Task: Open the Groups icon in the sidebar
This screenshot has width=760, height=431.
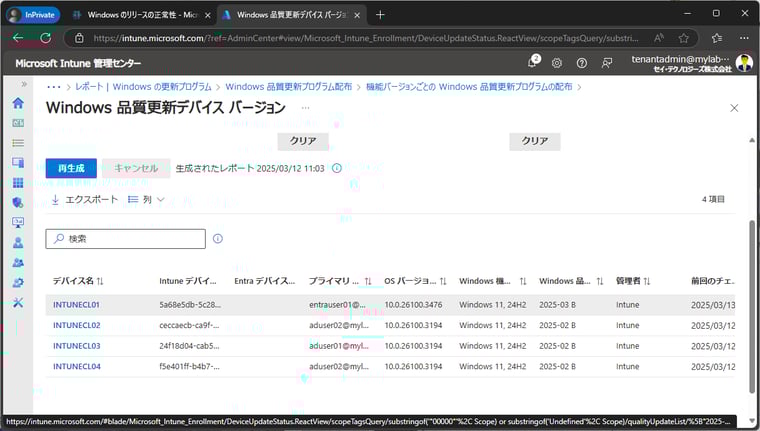Action: (x=18, y=262)
